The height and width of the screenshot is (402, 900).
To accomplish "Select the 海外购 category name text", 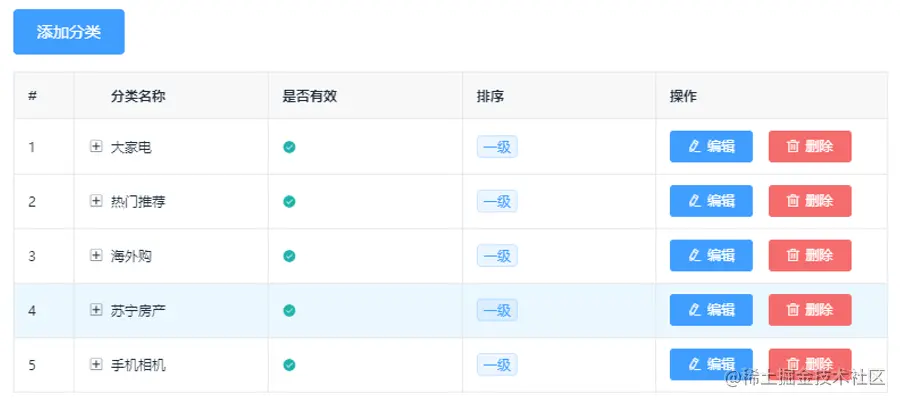I will [131, 256].
